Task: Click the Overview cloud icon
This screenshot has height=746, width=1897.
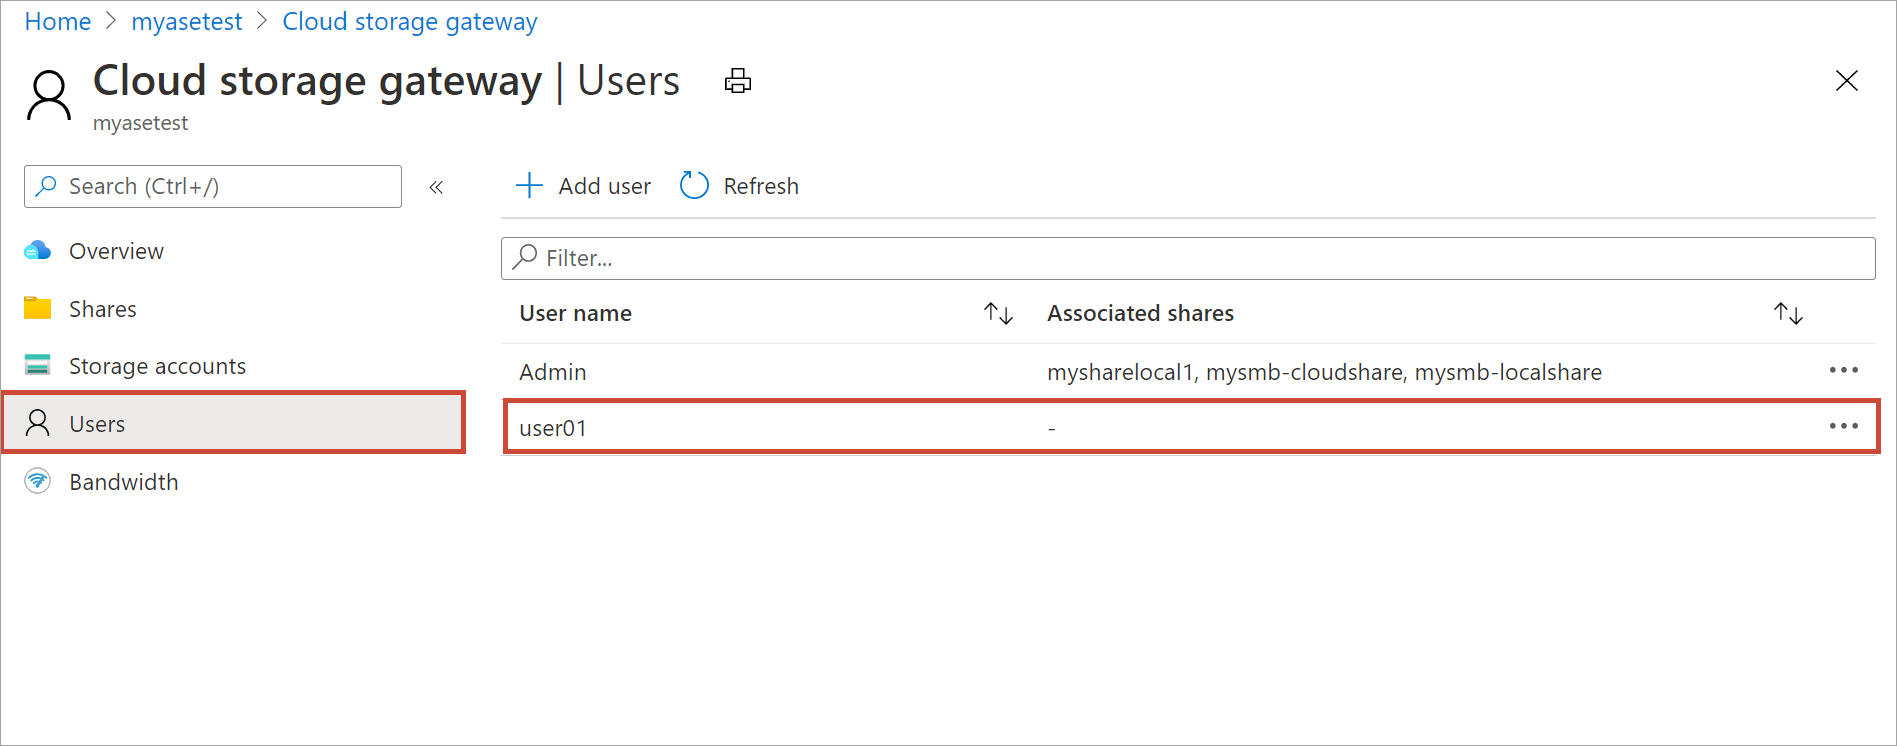Action: (x=38, y=251)
